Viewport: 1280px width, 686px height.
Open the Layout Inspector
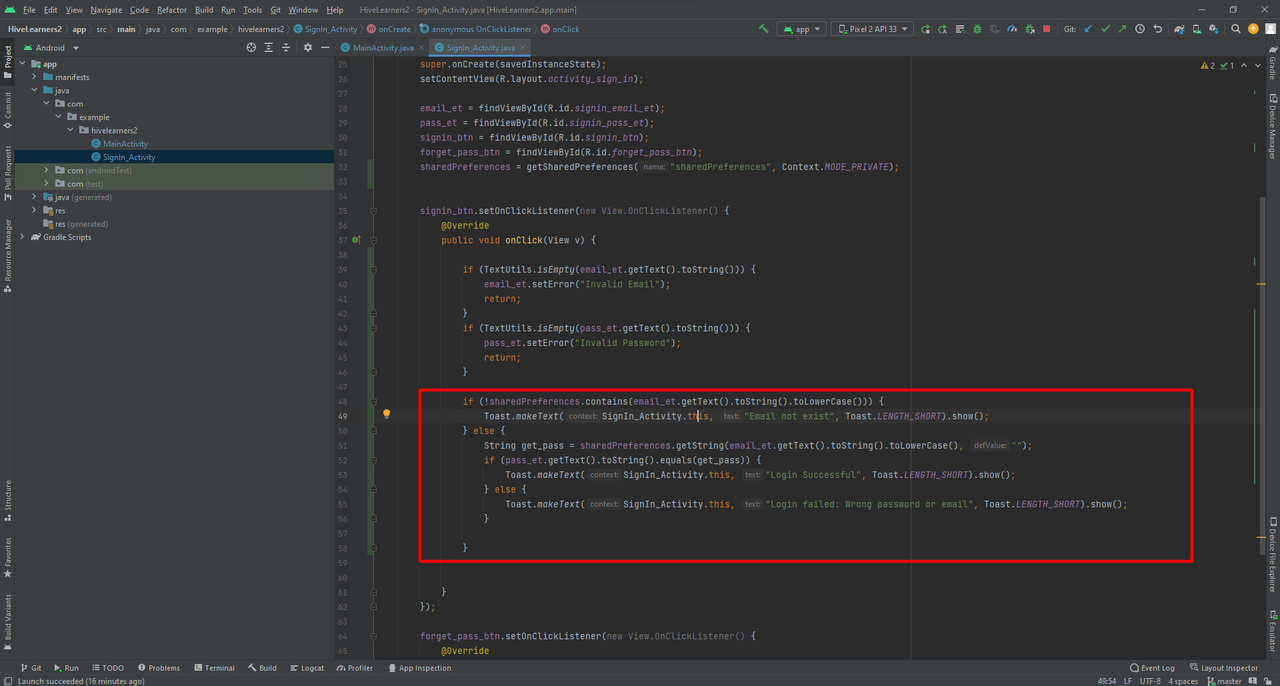point(1223,668)
